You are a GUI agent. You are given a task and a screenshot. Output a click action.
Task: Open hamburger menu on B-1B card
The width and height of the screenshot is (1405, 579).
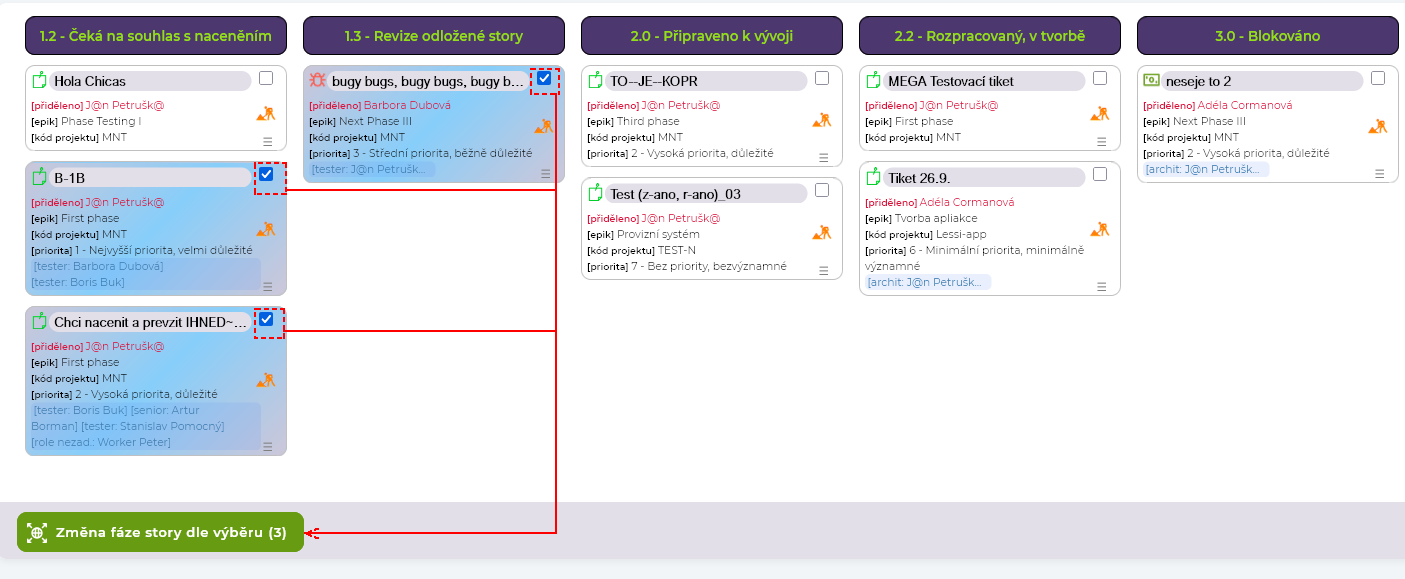pos(267,286)
